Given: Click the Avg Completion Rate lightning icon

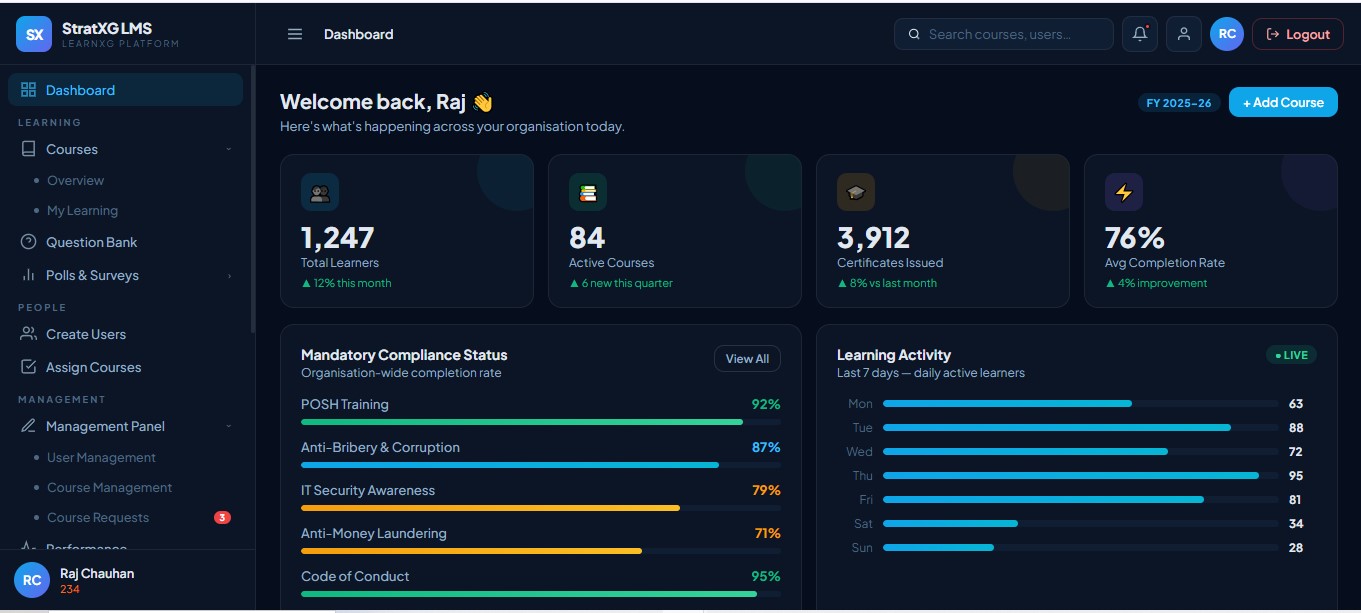Looking at the screenshot, I should [x=1124, y=193].
